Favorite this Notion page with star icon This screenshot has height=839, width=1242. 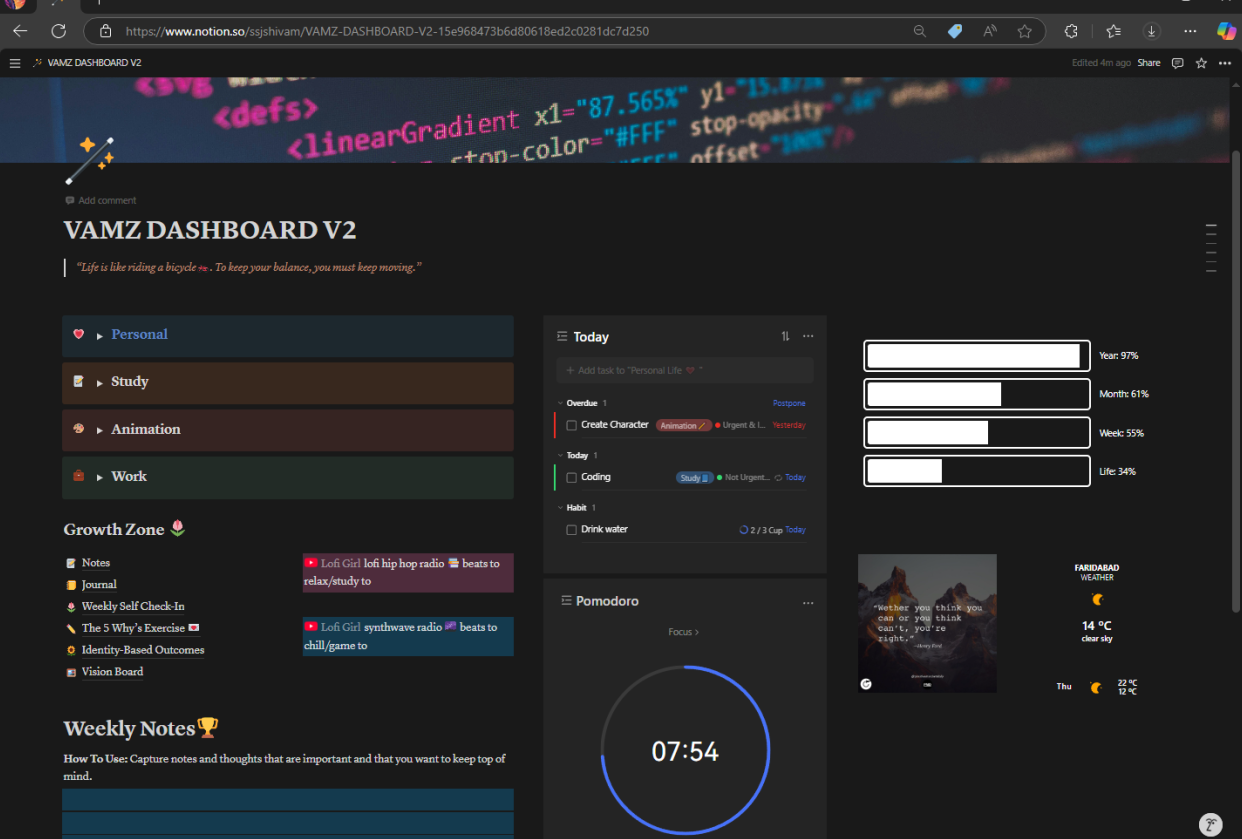point(1201,63)
